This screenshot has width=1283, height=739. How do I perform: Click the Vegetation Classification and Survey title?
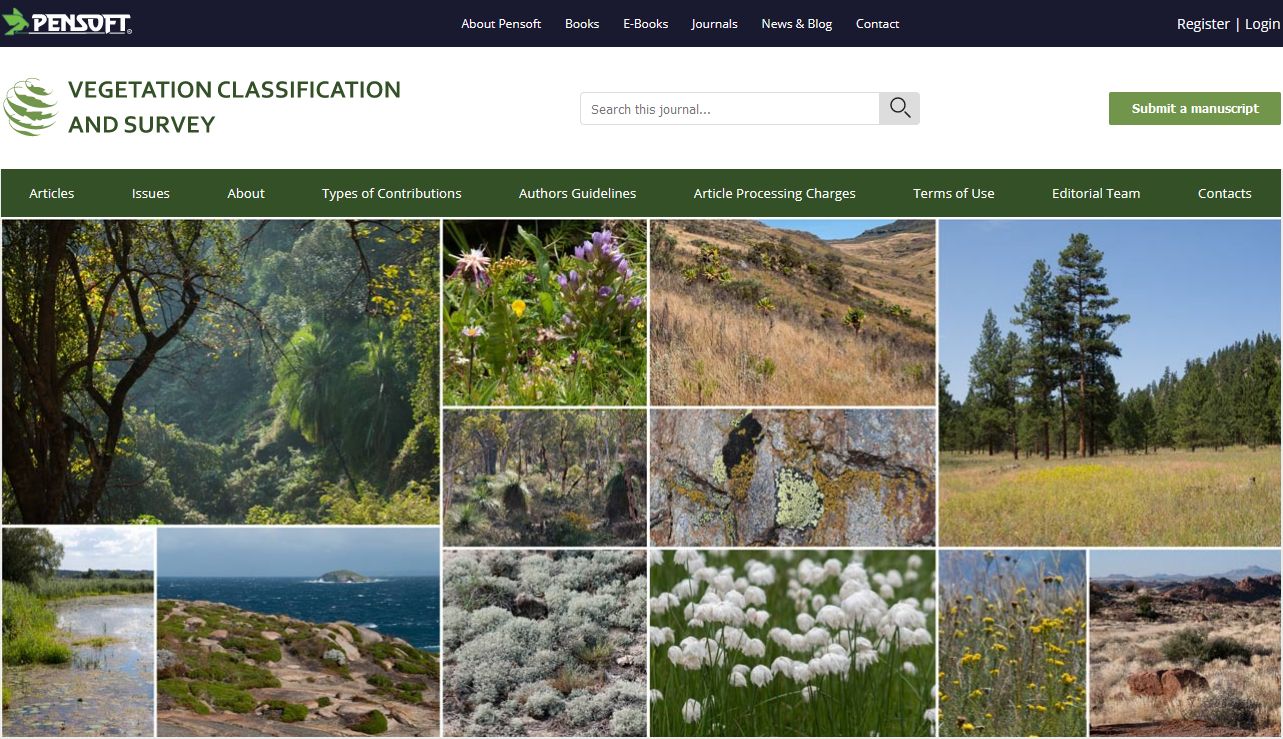click(x=234, y=107)
